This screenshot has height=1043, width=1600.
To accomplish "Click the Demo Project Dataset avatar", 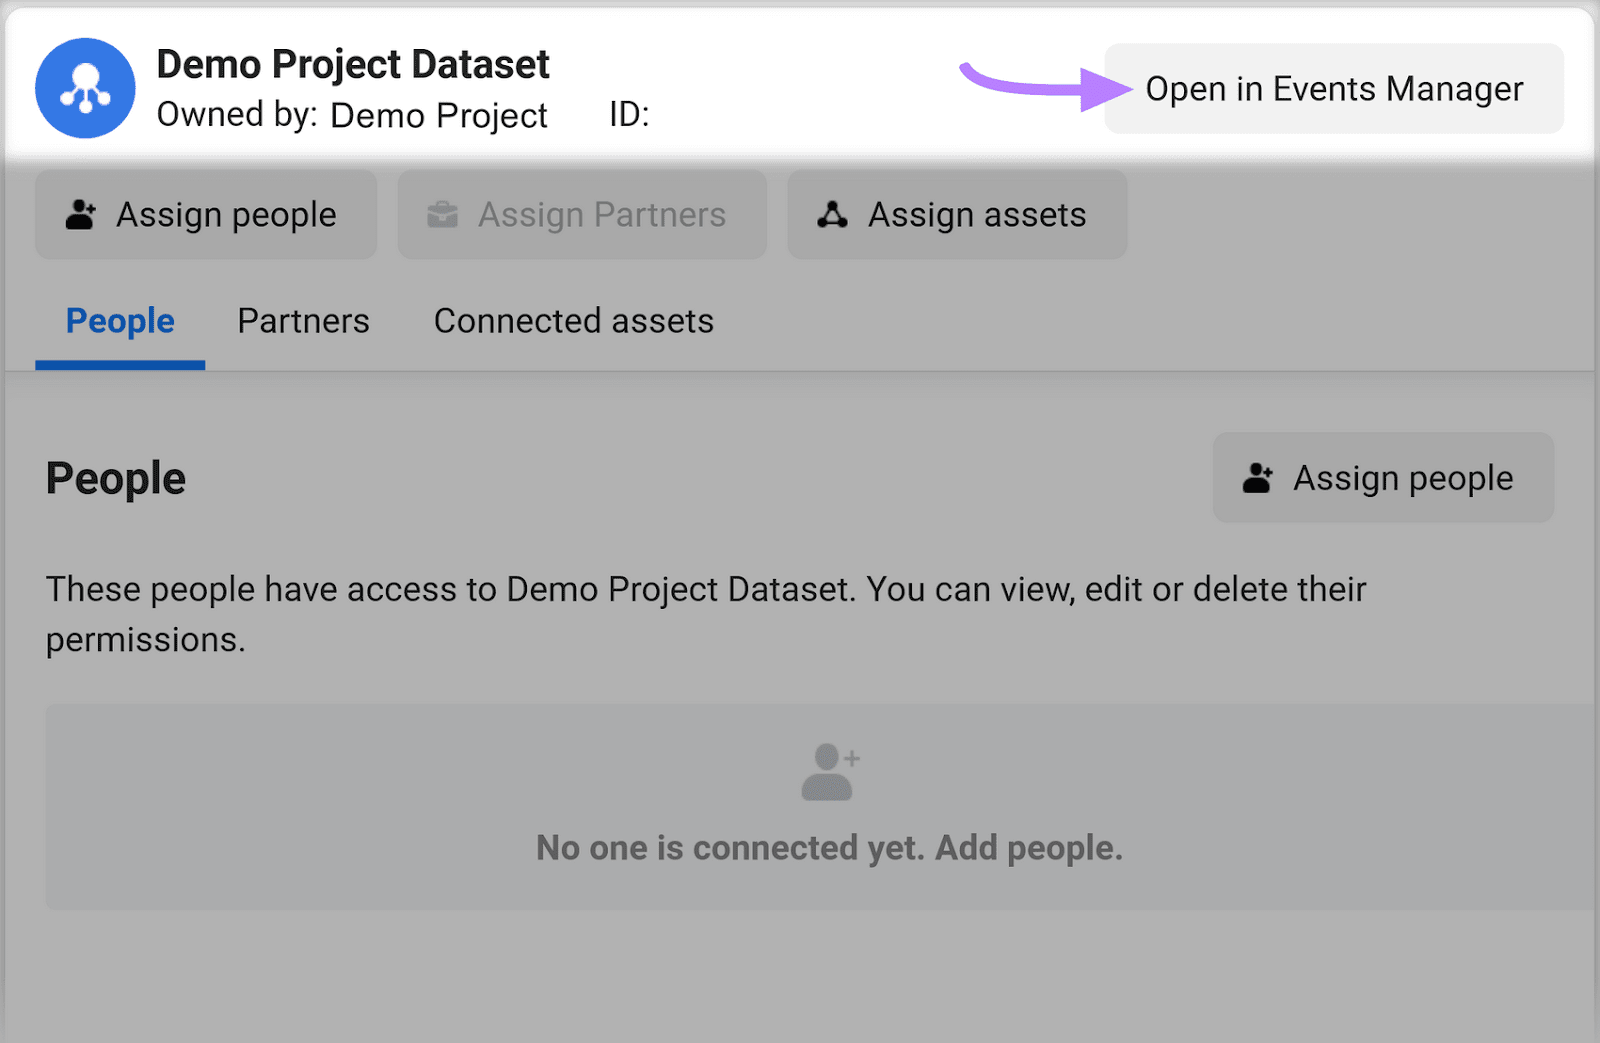I will coord(85,87).
